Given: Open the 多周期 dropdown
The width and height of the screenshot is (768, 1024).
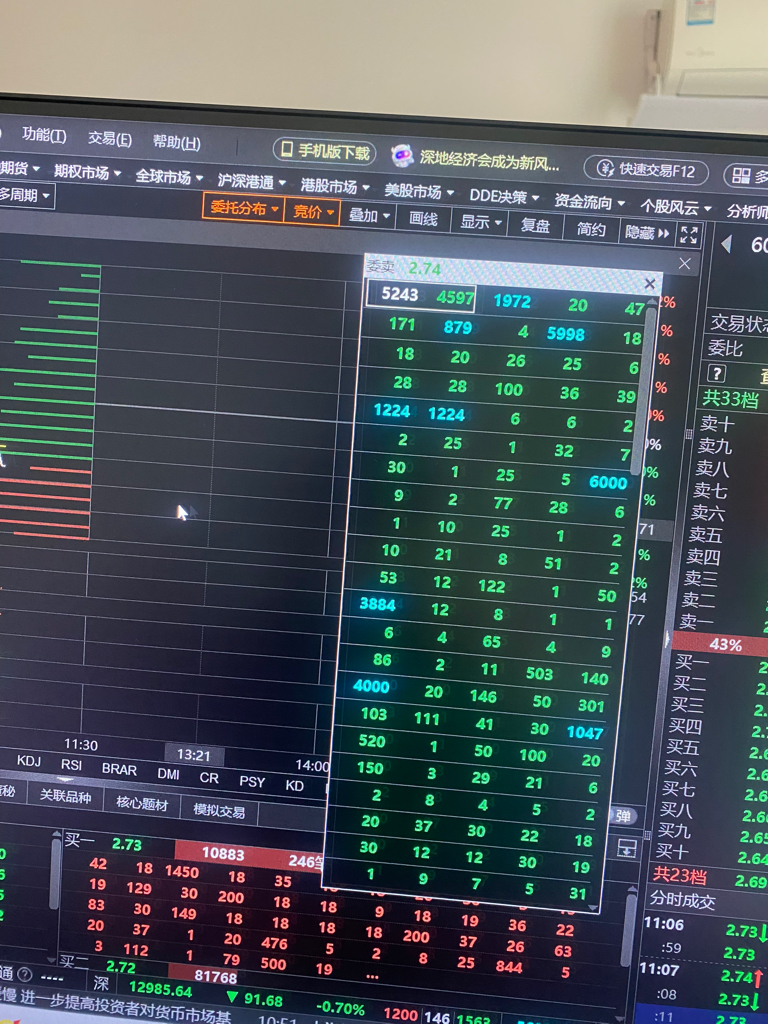Looking at the screenshot, I should [25, 195].
